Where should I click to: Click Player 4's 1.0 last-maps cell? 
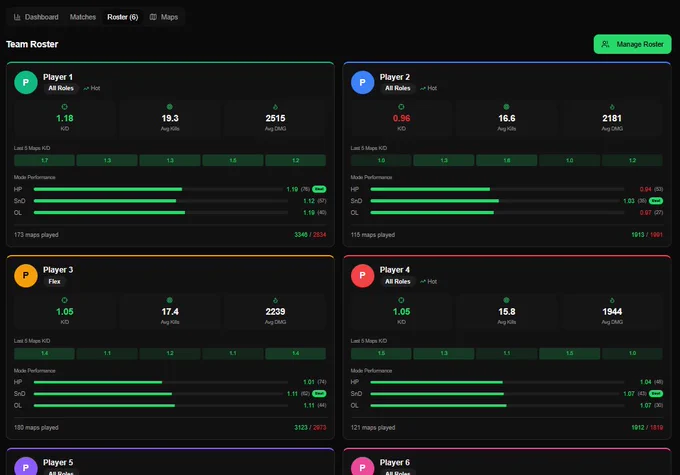(632, 354)
